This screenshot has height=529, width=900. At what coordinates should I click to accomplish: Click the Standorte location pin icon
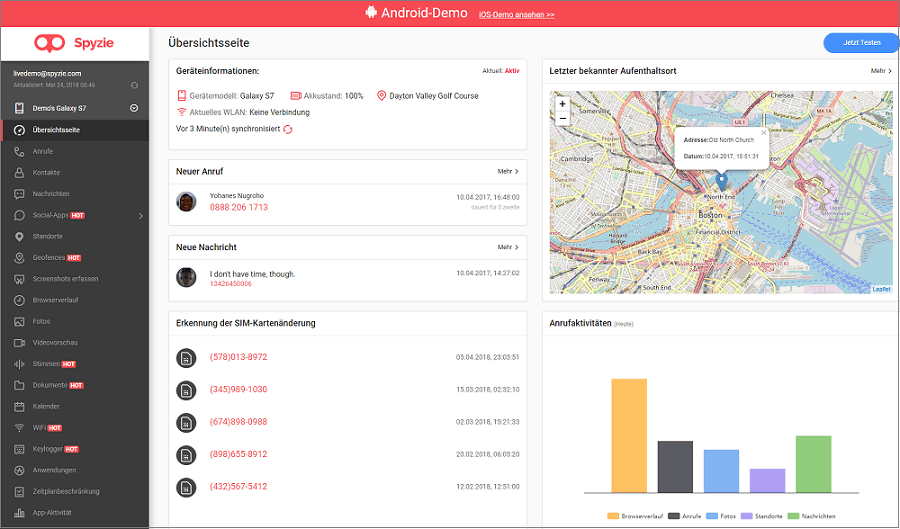(20, 236)
